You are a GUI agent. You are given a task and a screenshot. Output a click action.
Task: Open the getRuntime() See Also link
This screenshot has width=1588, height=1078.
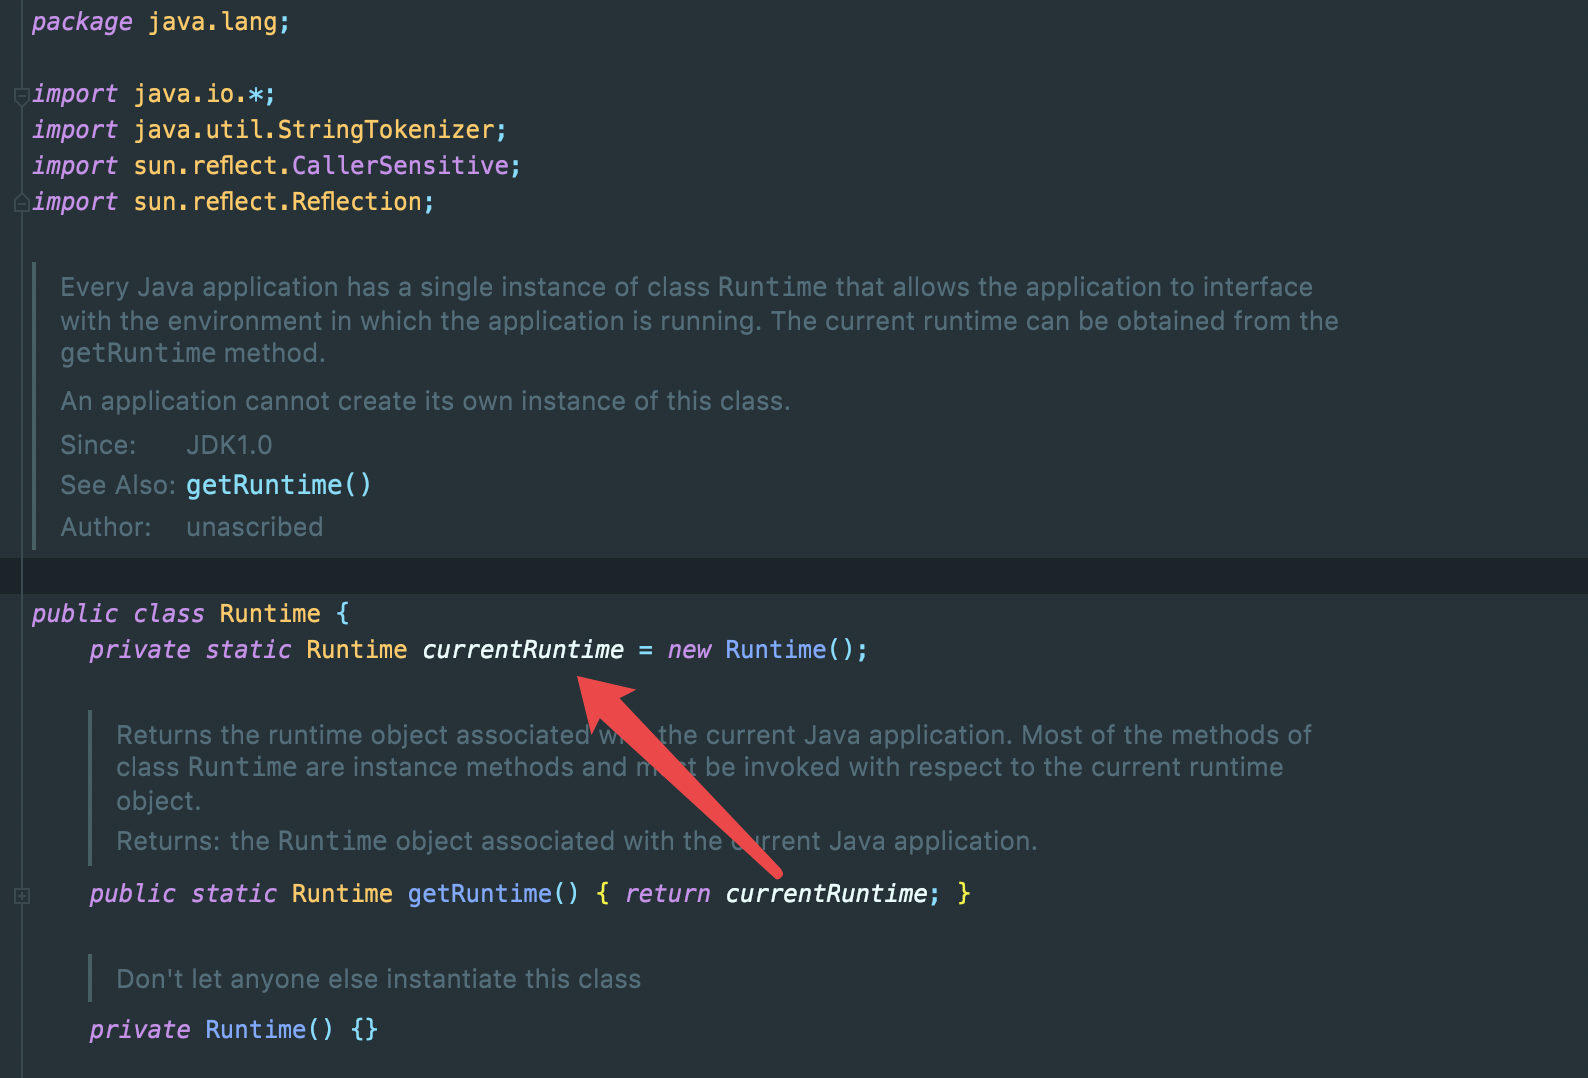pos(279,485)
